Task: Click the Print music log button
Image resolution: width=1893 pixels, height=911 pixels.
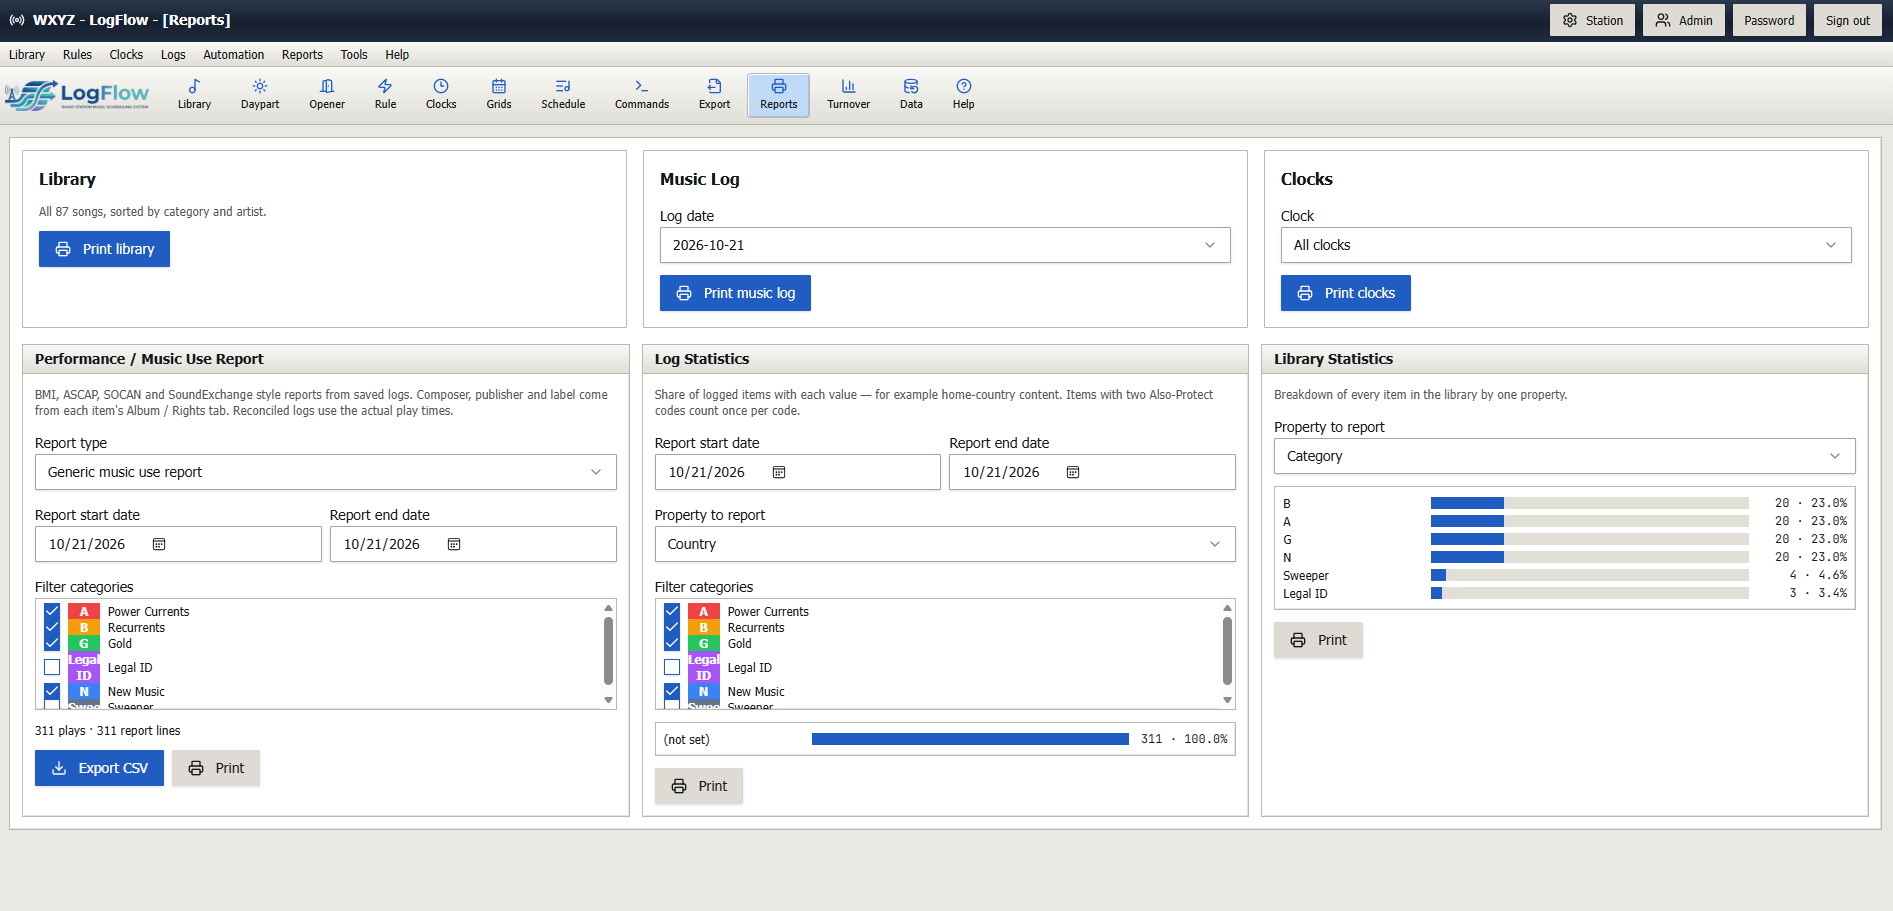Action: click(x=736, y=293)
